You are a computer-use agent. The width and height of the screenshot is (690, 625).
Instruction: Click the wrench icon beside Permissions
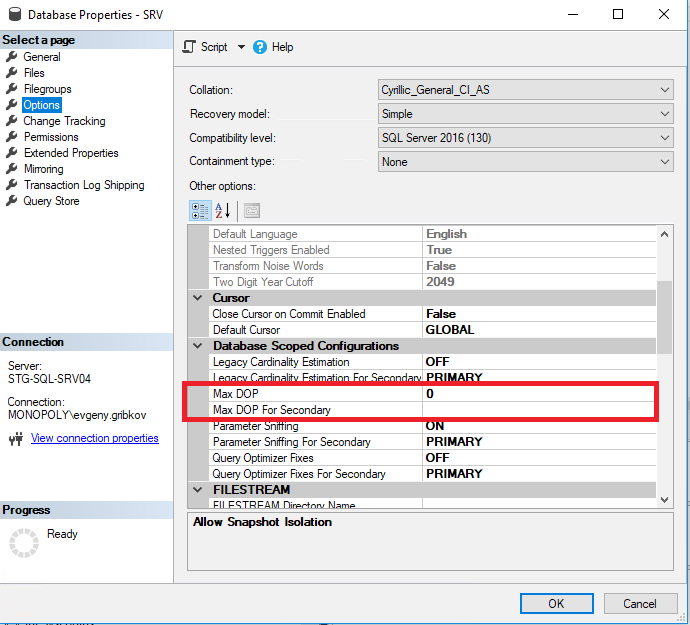11,136
